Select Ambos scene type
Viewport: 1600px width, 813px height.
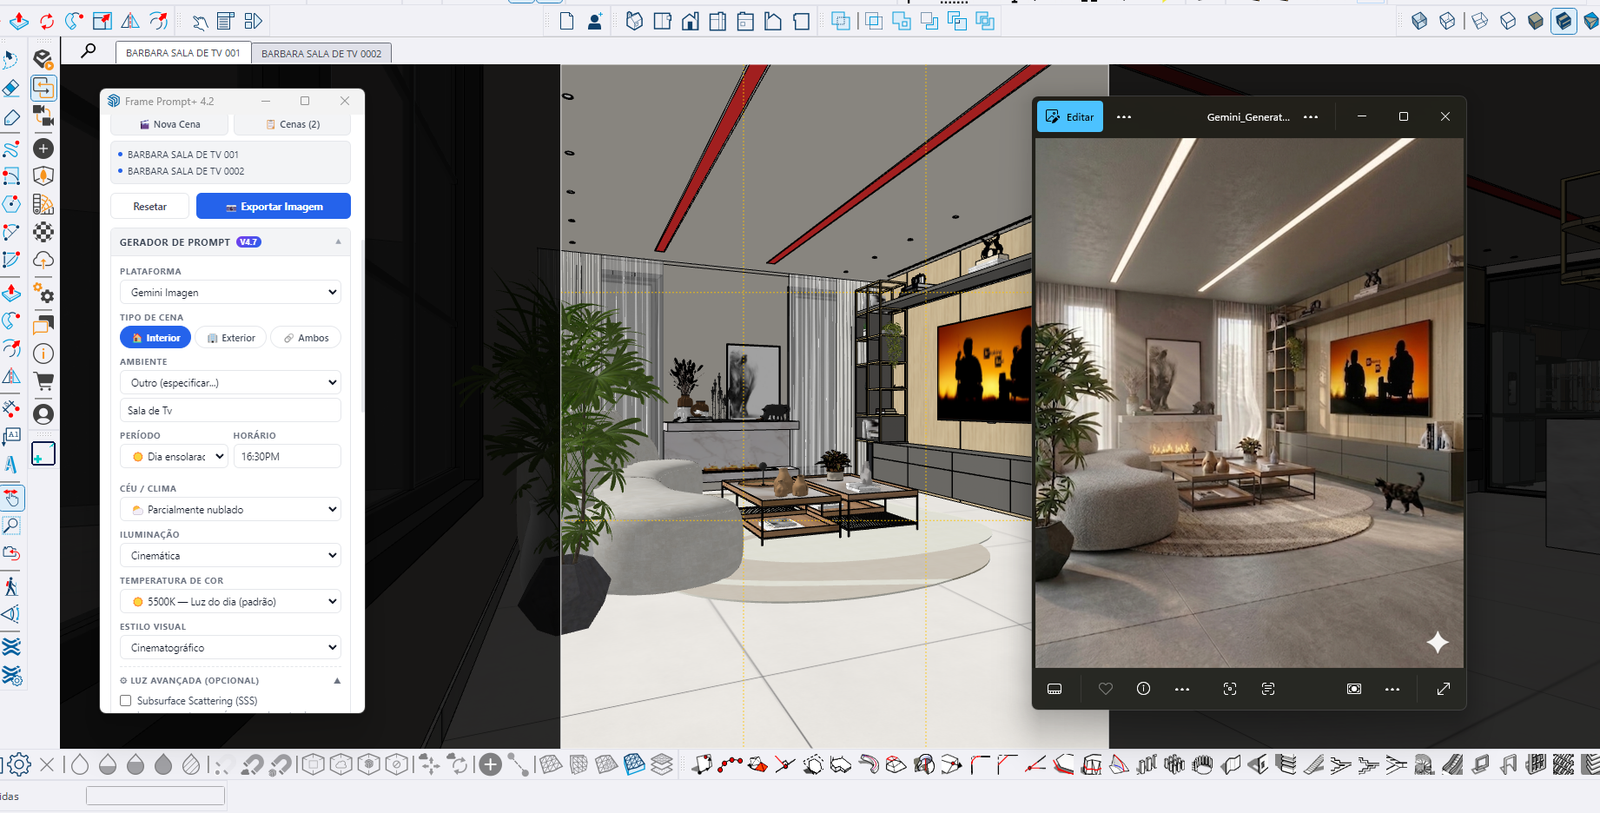pyautogui.click(x=306, y=338)
